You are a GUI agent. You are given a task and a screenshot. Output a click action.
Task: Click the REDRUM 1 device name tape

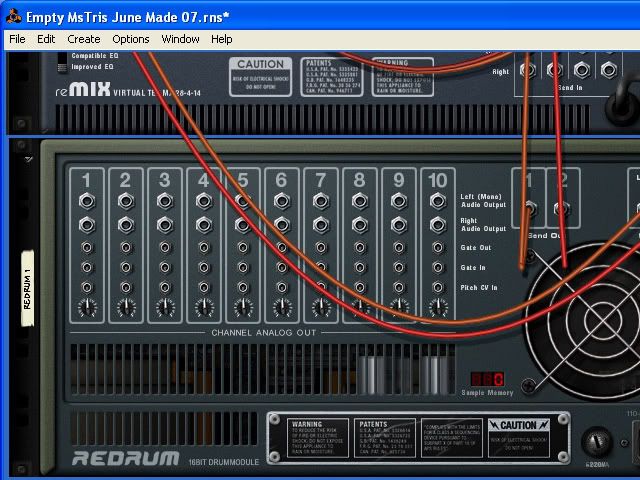27,288
